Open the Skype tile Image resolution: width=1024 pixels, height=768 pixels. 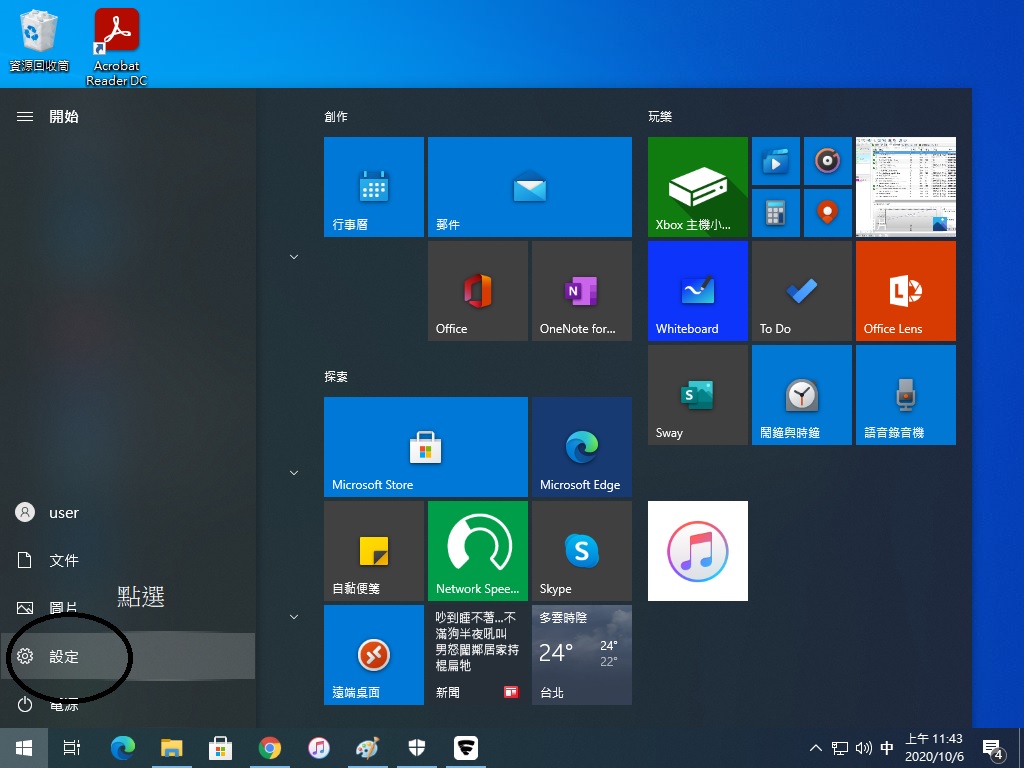point(582,551)
